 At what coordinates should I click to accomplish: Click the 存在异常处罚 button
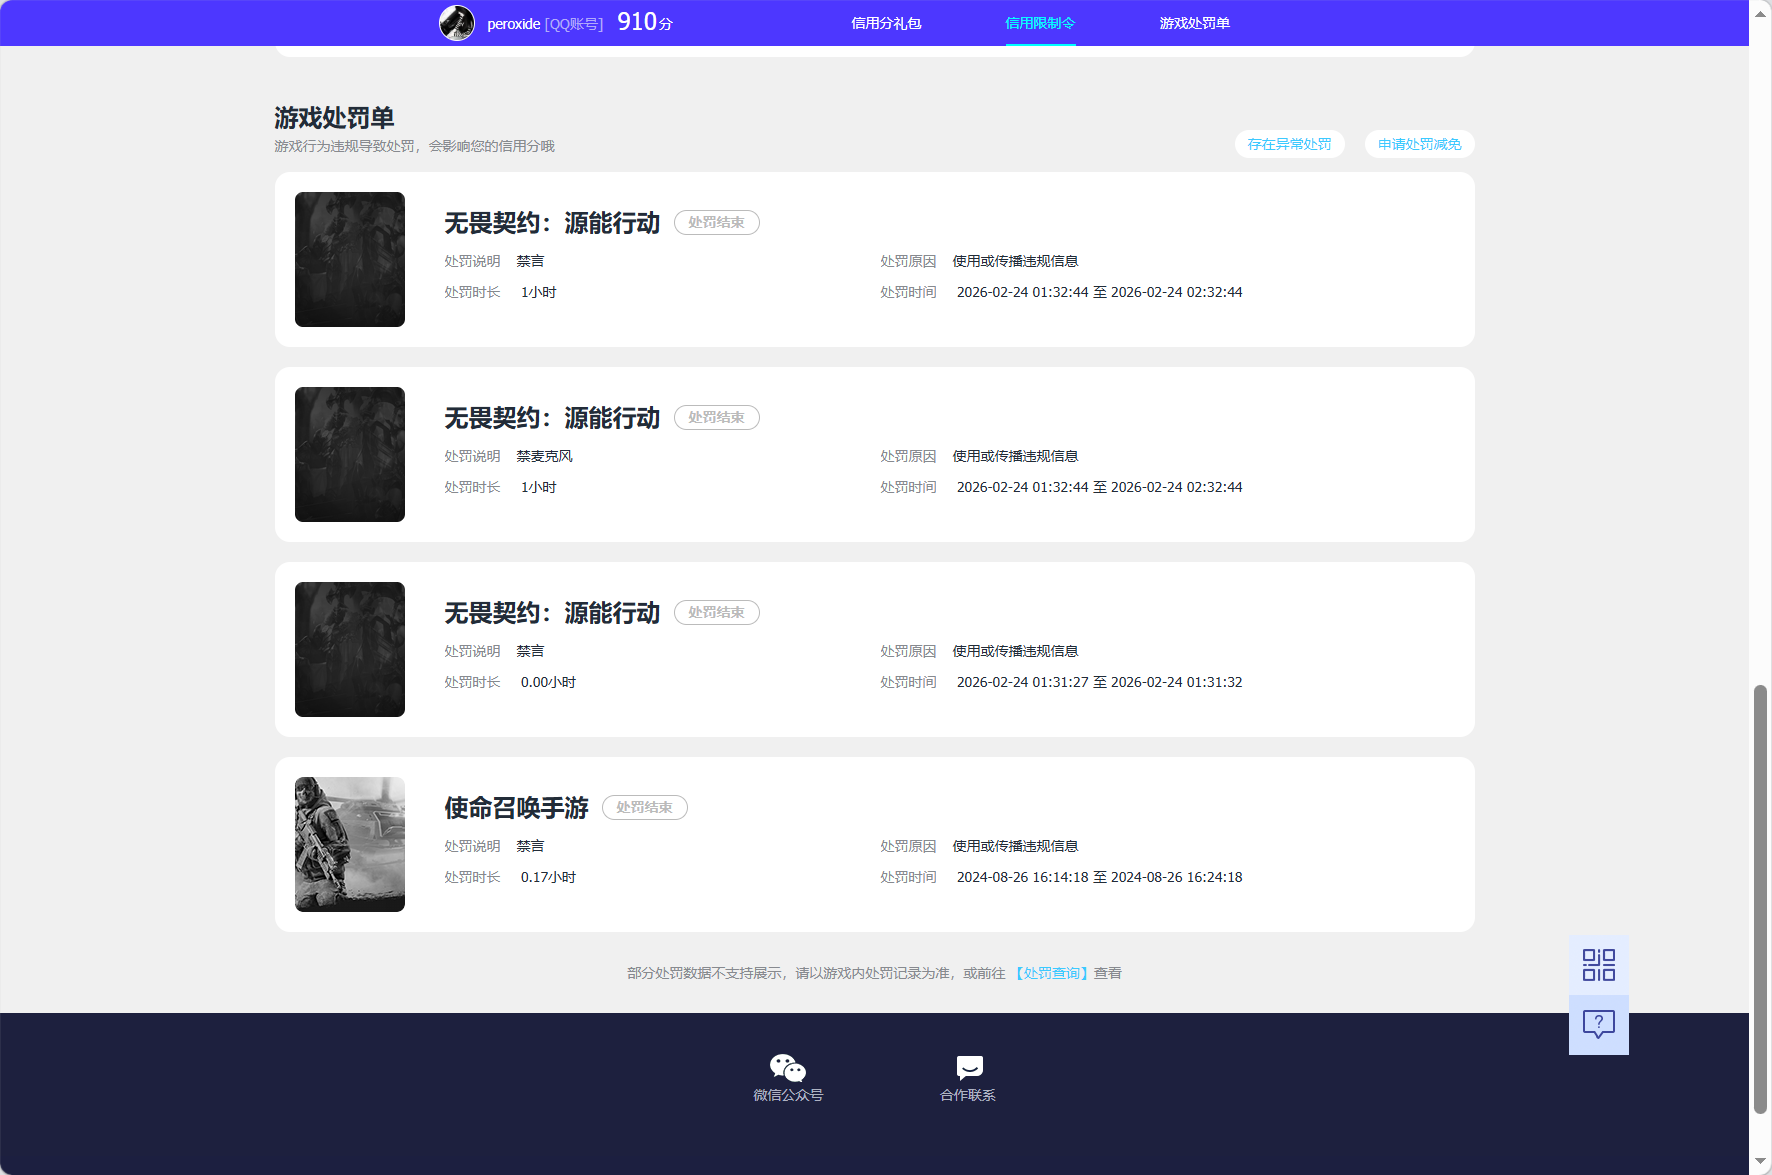pos(1289,144)
